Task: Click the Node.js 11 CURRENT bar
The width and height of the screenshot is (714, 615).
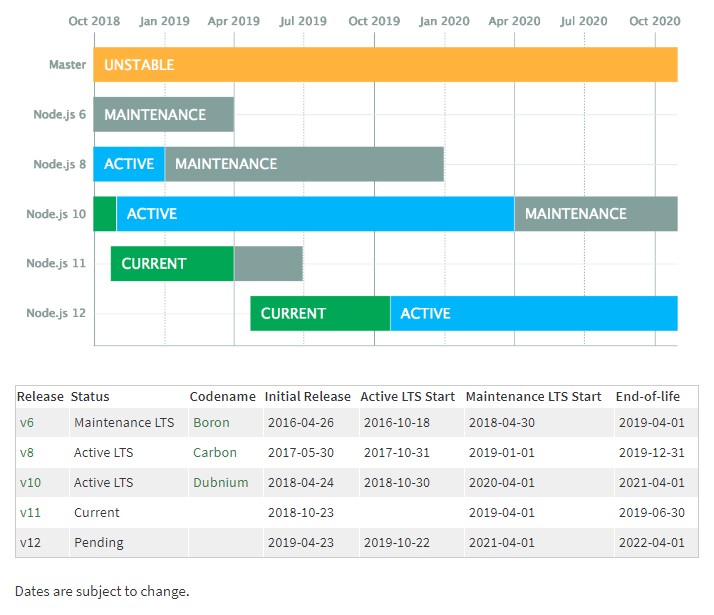Action: 172,264
